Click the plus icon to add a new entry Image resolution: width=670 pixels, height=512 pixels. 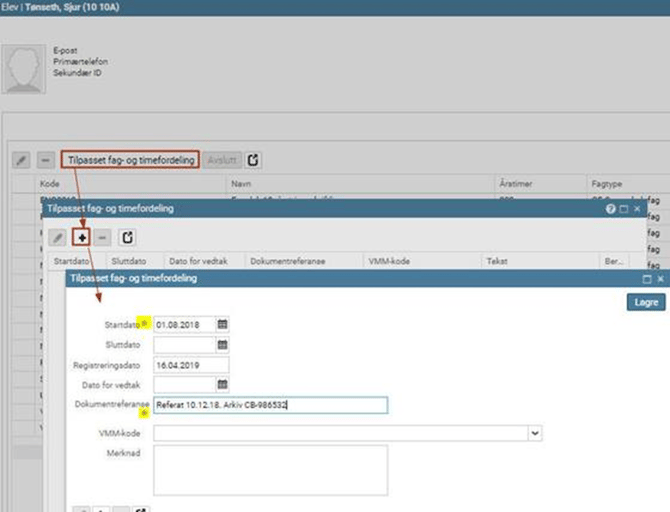(x=82, y=237)
